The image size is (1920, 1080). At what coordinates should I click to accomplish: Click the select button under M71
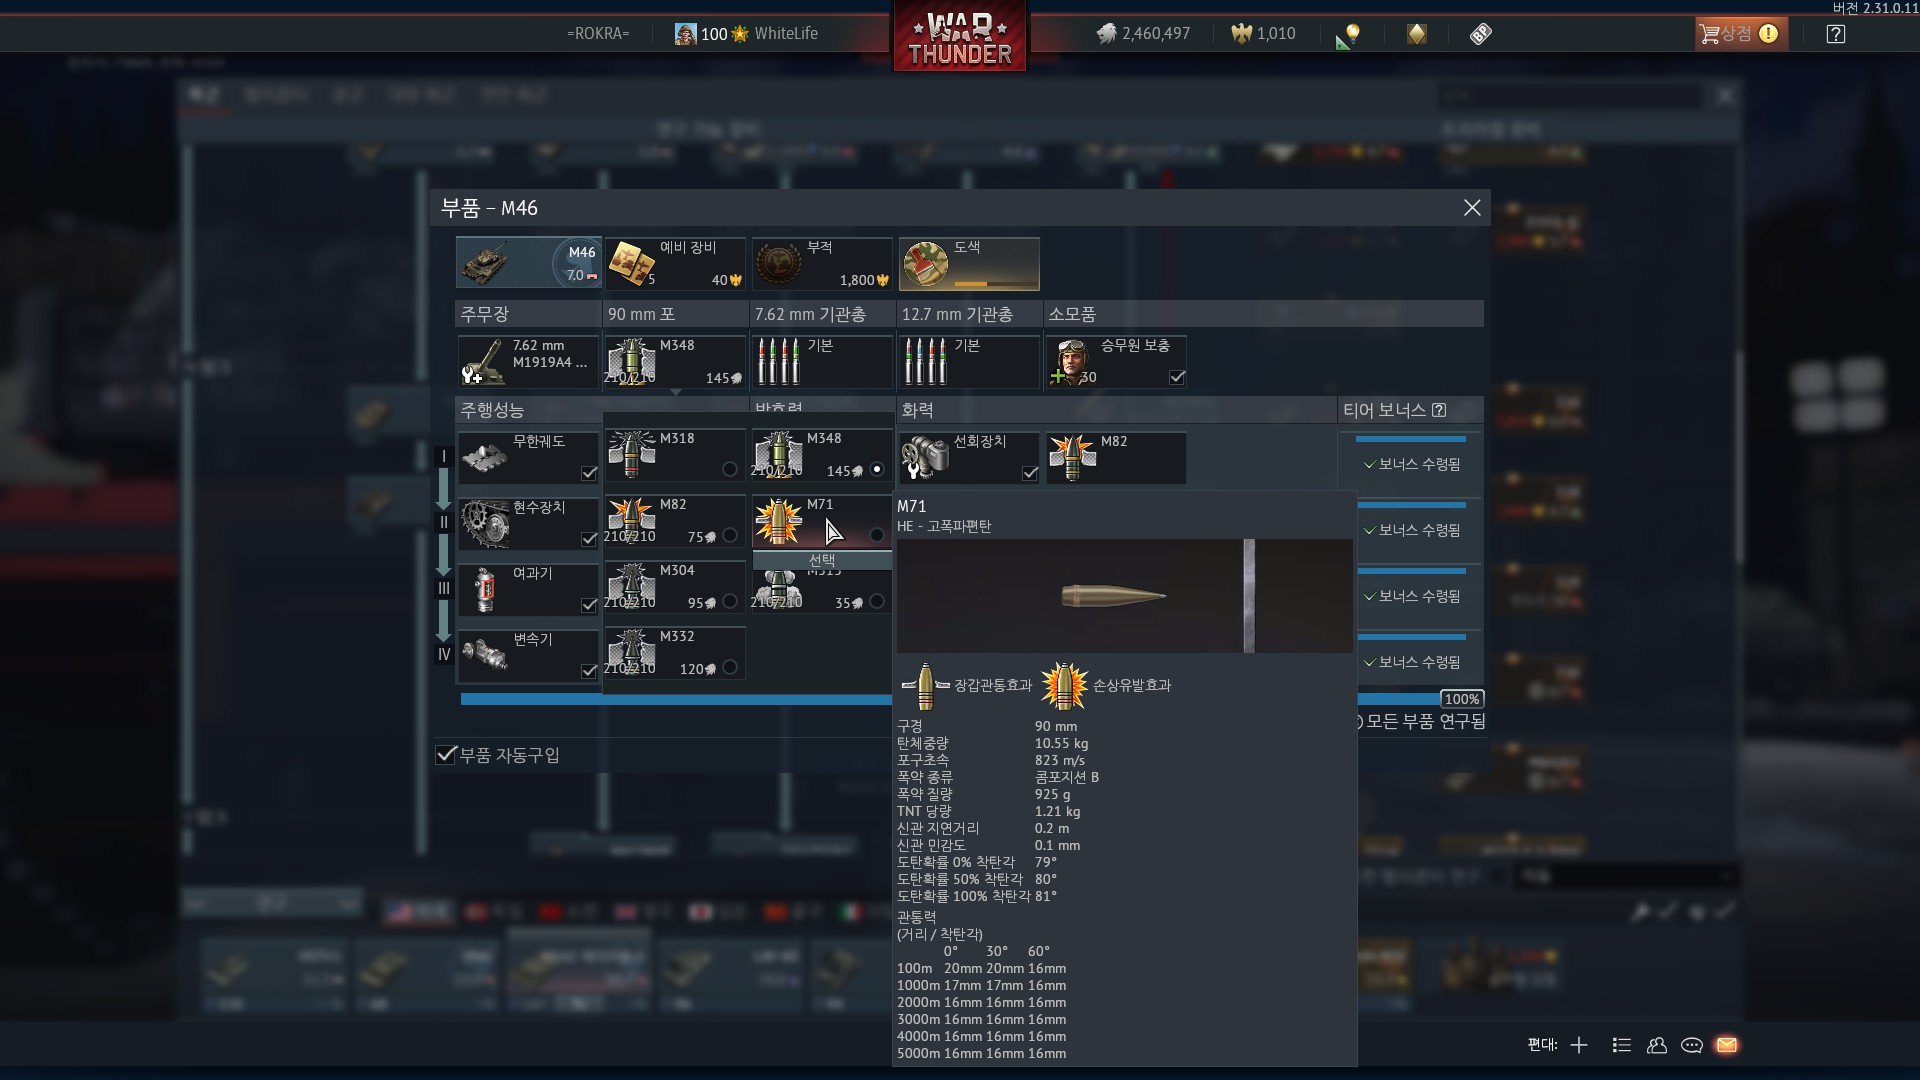tap(822, 560)
